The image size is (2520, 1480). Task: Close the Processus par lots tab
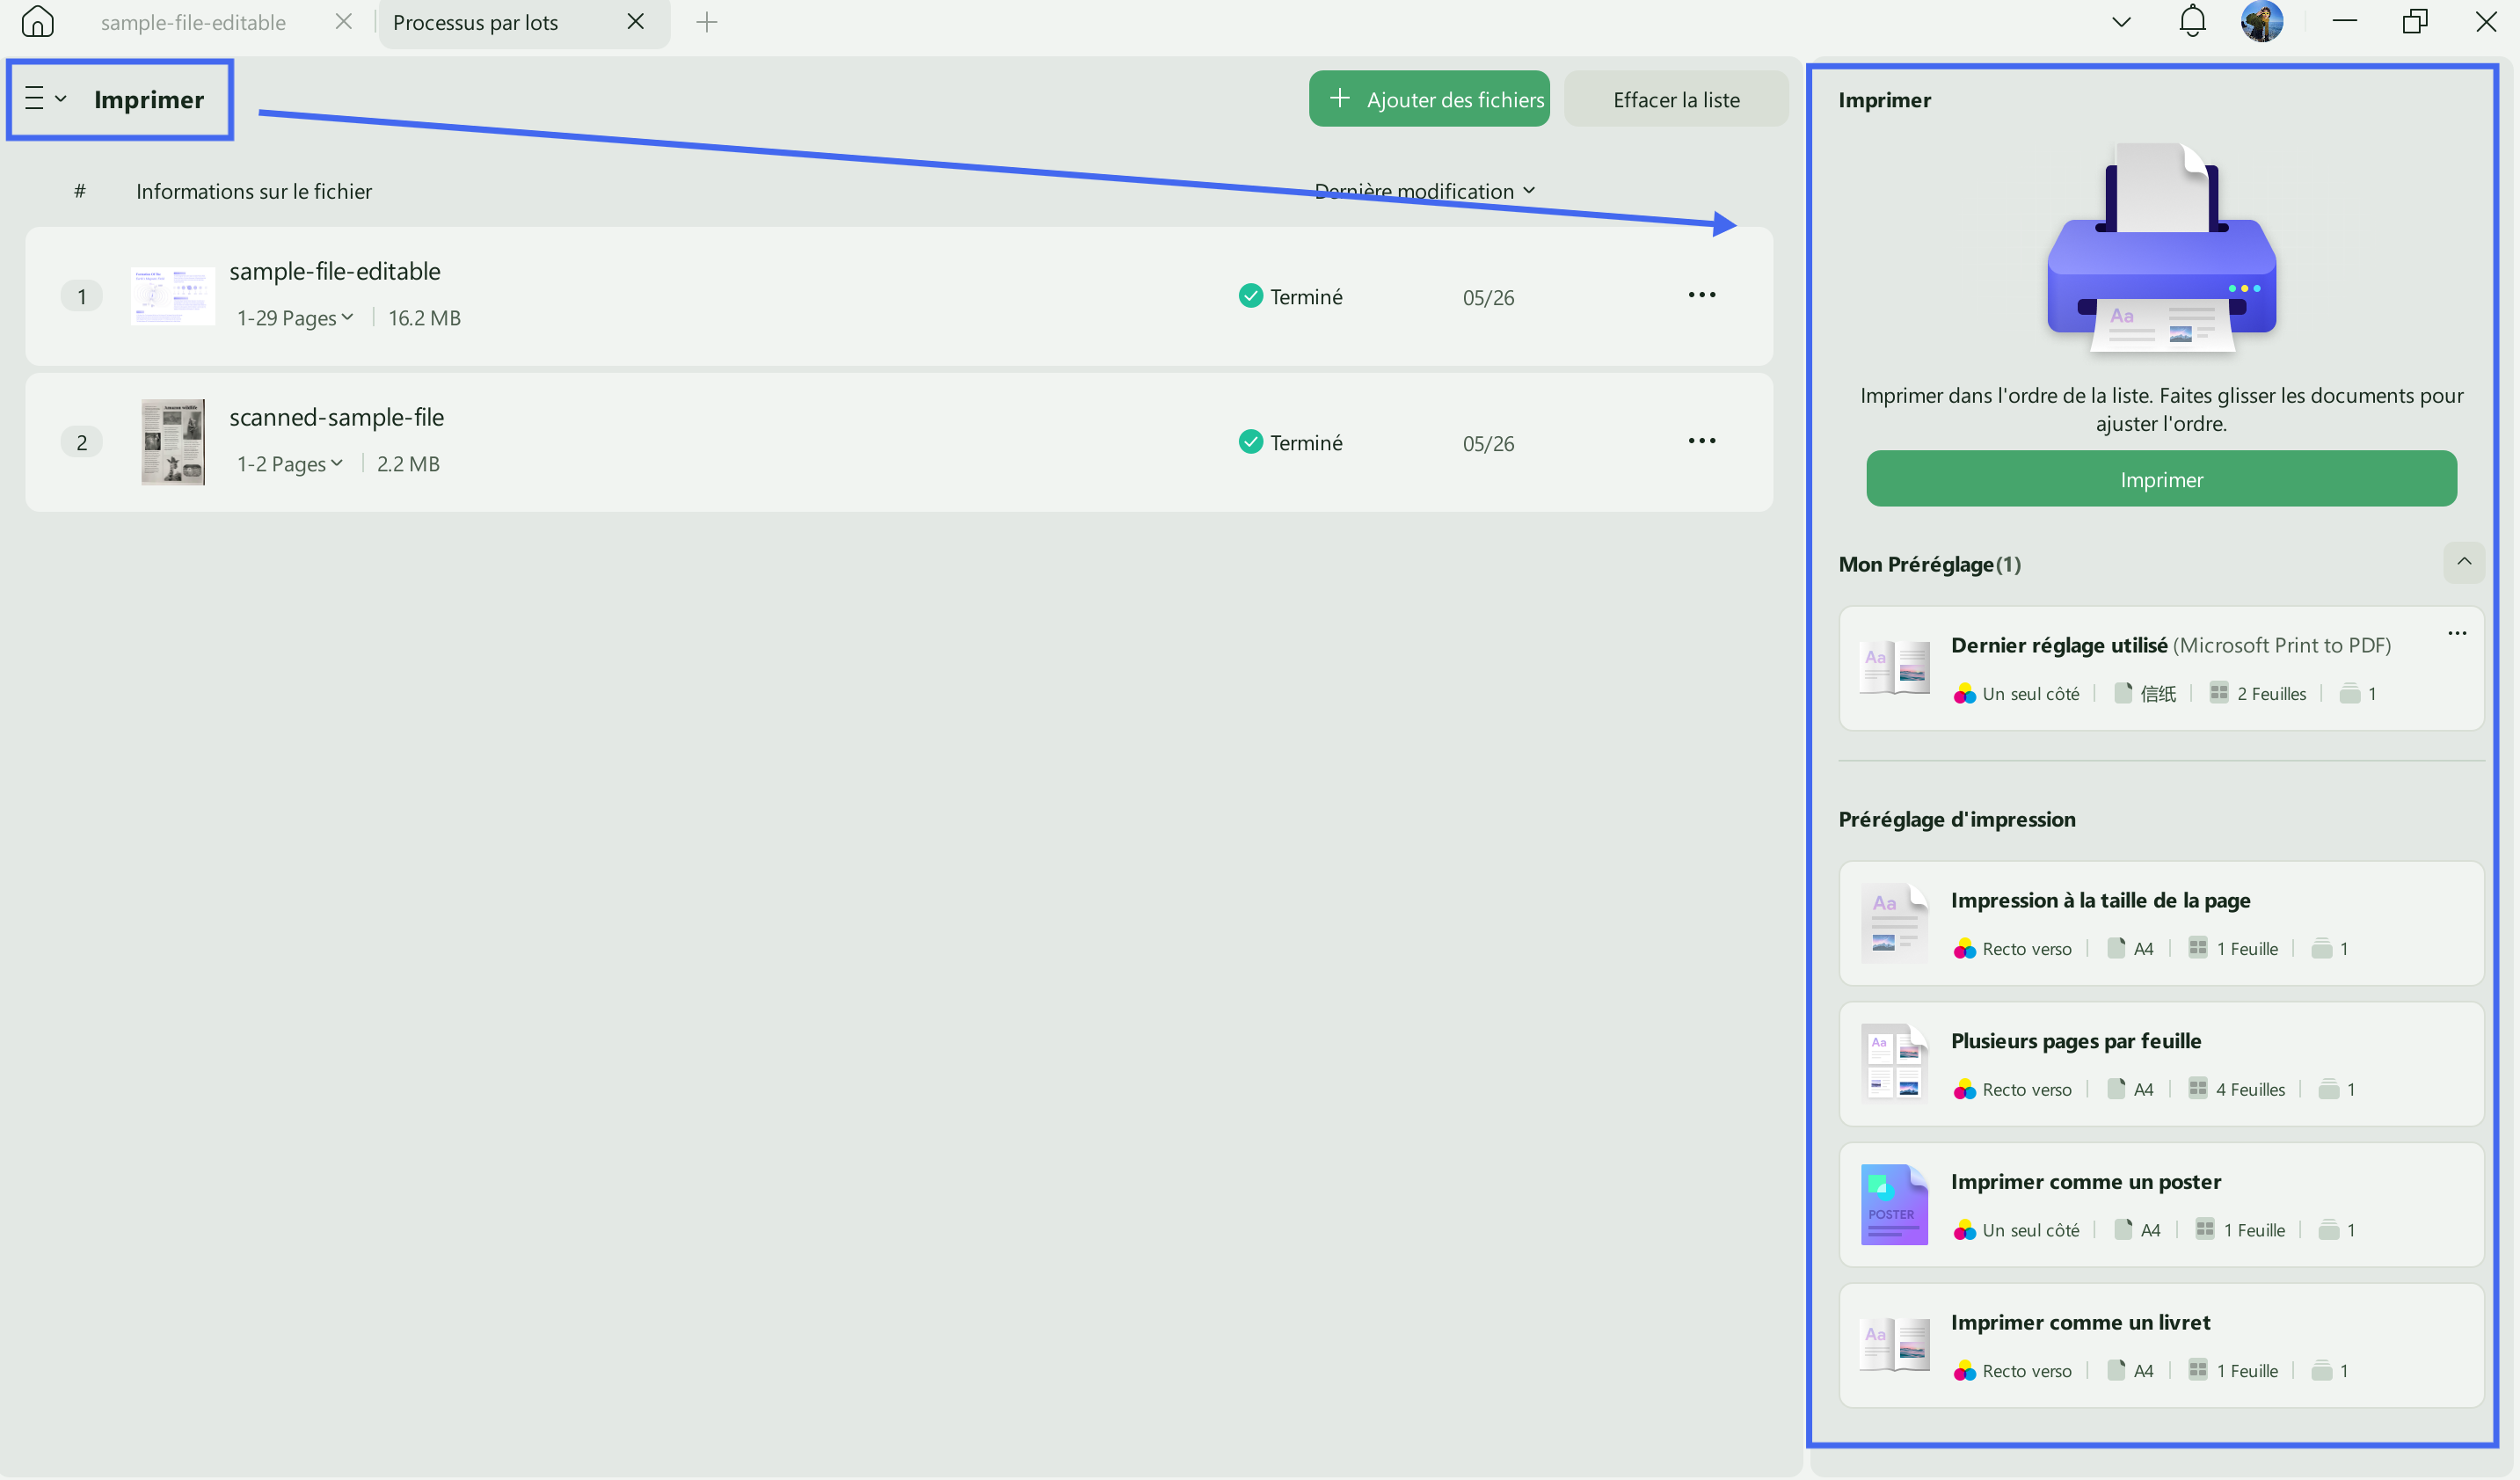tap(636, 22)
